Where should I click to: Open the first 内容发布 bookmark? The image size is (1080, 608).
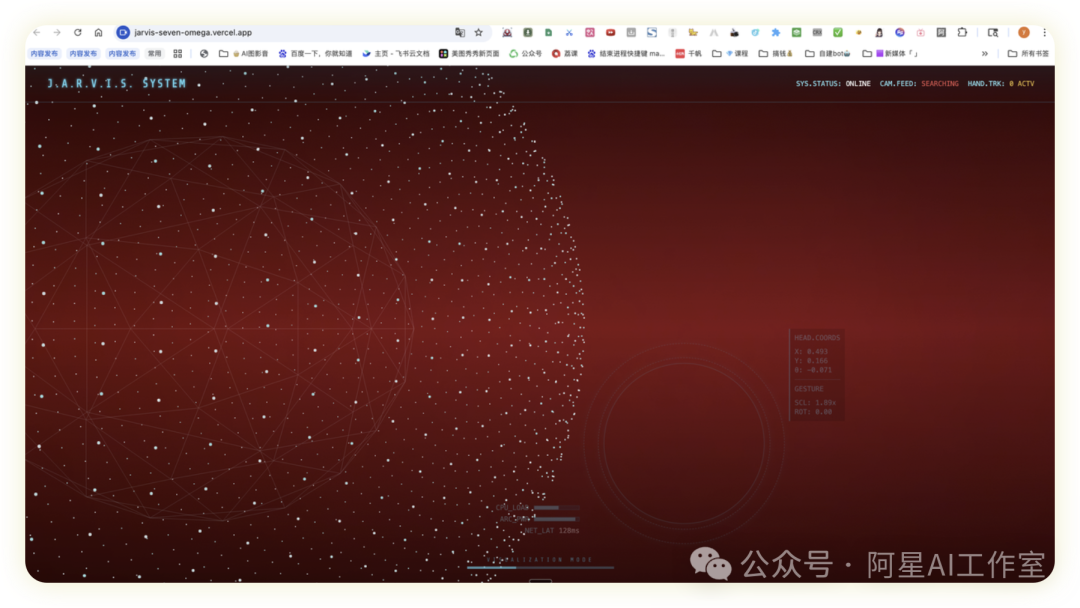coord(44,54)
